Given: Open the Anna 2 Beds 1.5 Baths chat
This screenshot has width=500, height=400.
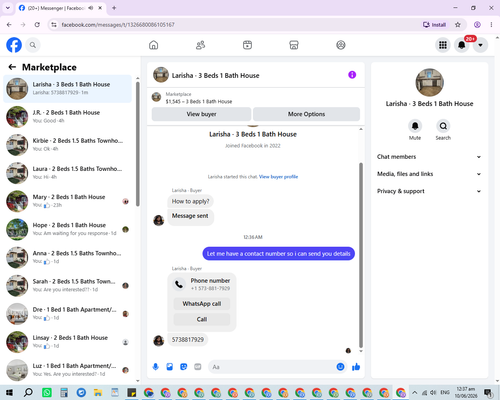Looking at the screenshot, I should tap(67, 258).
